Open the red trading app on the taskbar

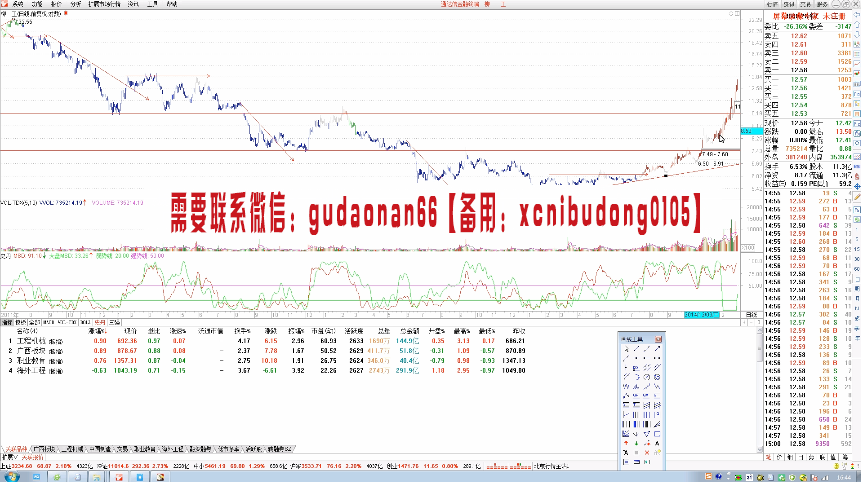119,477
